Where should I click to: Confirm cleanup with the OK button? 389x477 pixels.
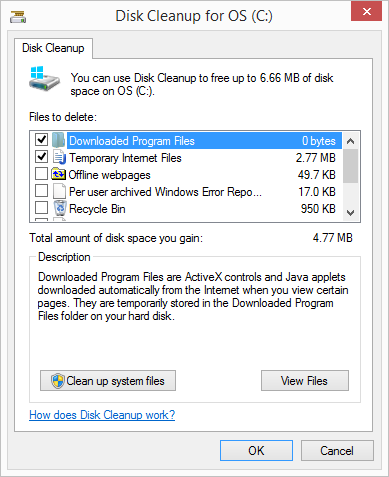(256, 451)
